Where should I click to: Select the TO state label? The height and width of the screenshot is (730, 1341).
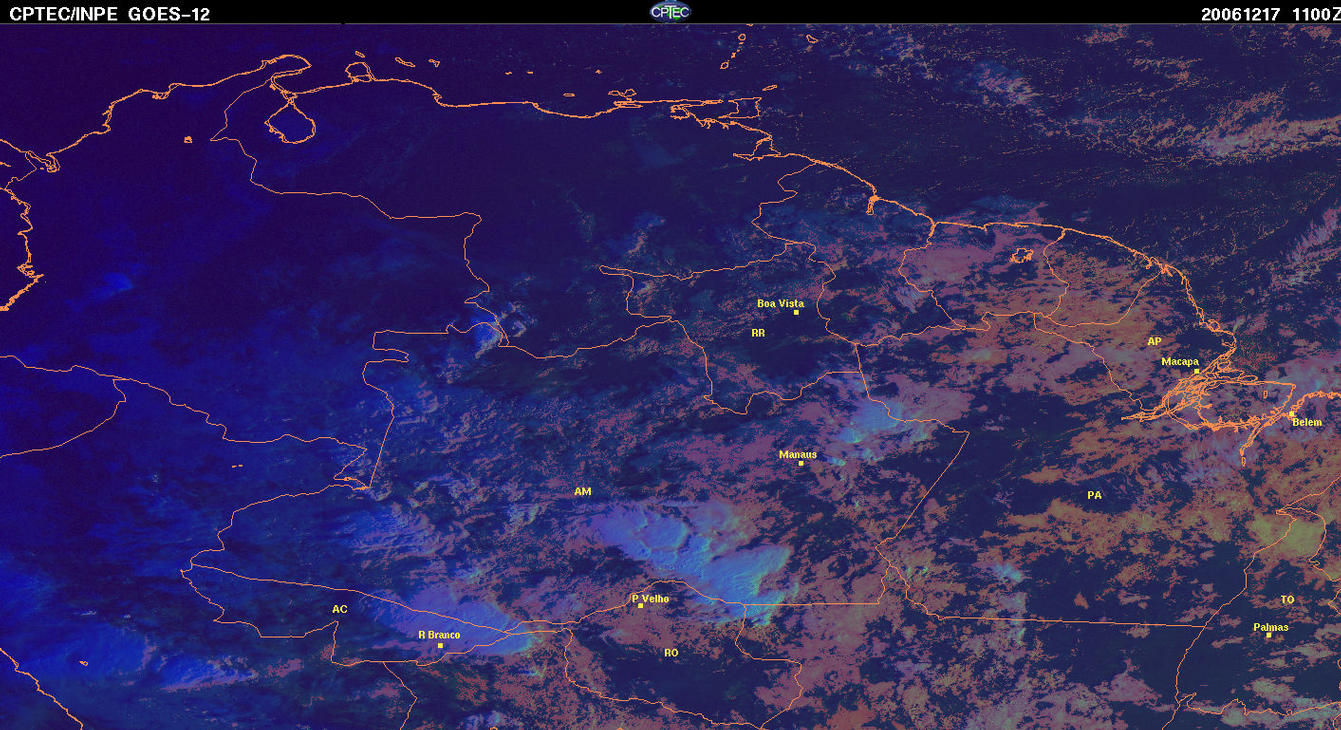1287,600
